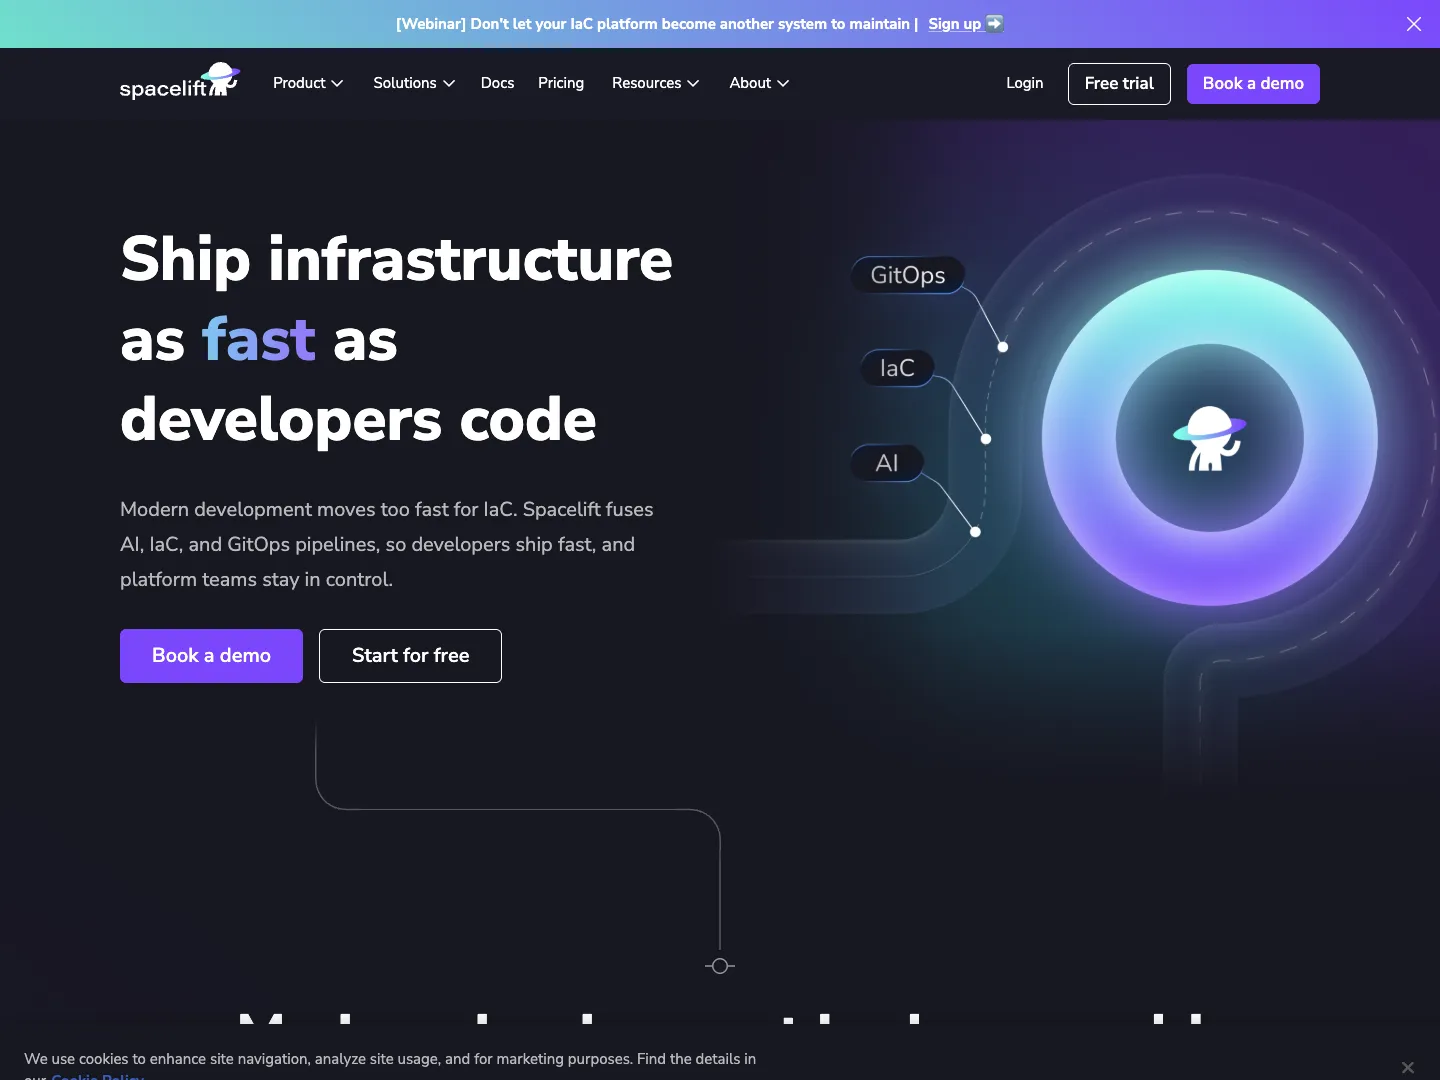Follow the webinar Sign up link
Screen dimensions: 1440x1080
(x=965, y=24)
